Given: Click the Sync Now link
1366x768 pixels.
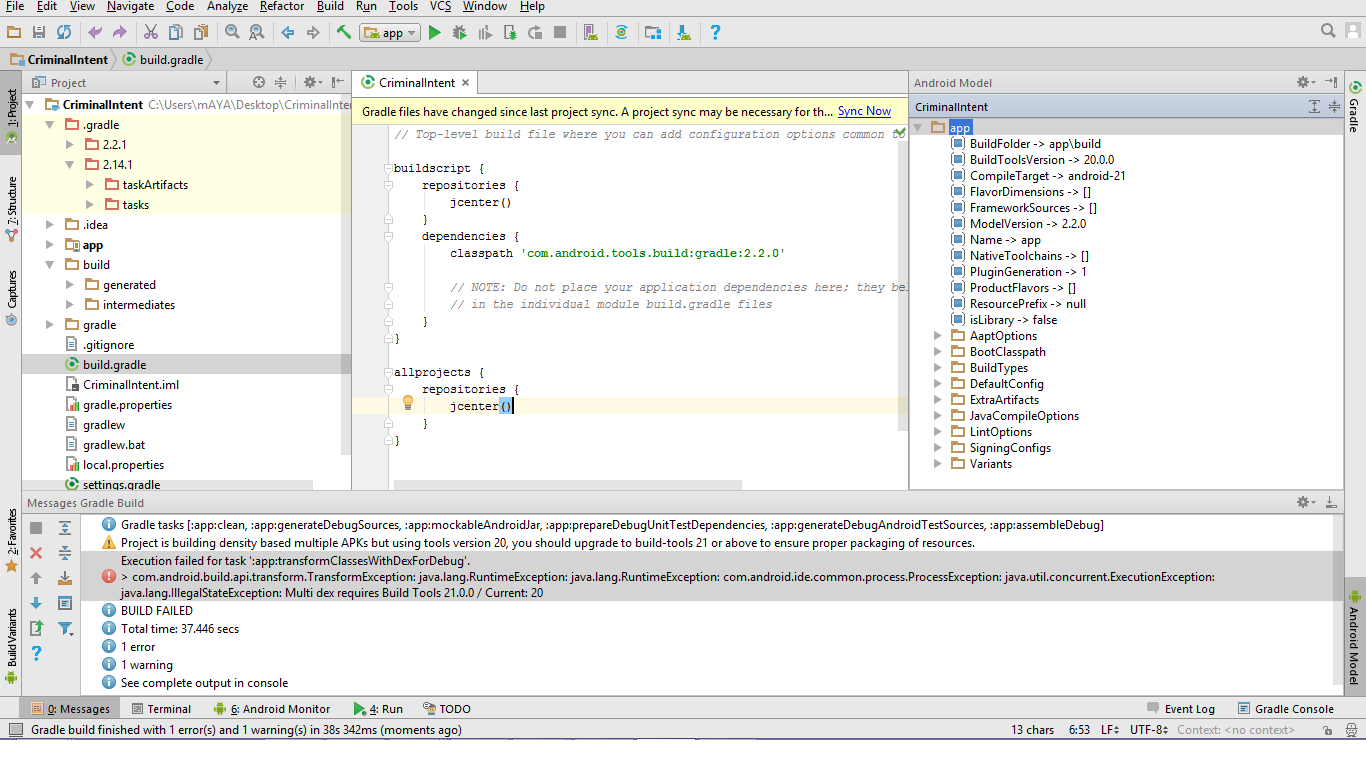Looking at the screenshot, I should click(864, 111).
